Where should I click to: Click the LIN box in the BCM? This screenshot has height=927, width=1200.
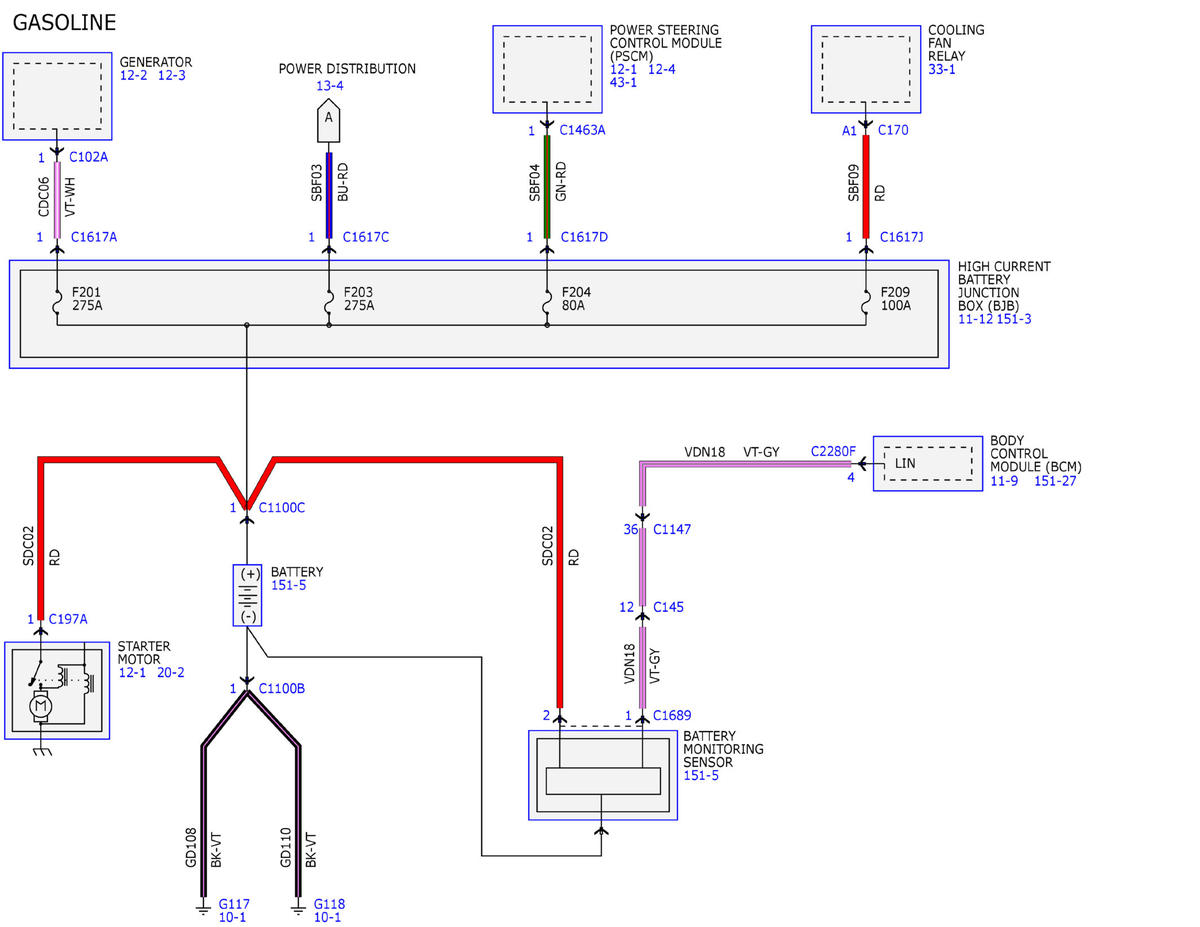[928, 463]
